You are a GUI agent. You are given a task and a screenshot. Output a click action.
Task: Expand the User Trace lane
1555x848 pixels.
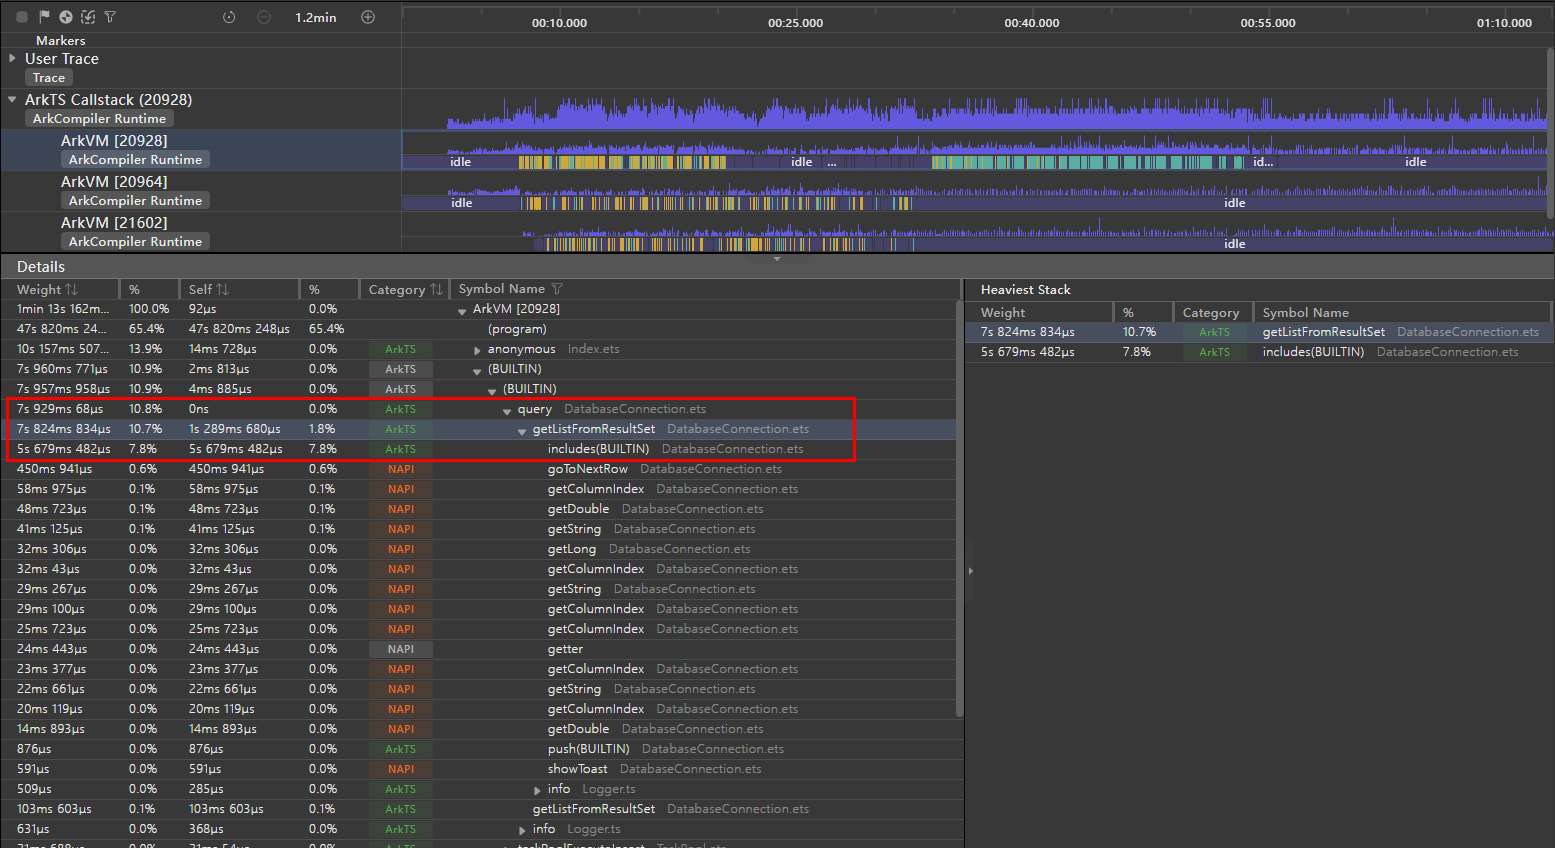pyautogui.click(x=12, y=59)
